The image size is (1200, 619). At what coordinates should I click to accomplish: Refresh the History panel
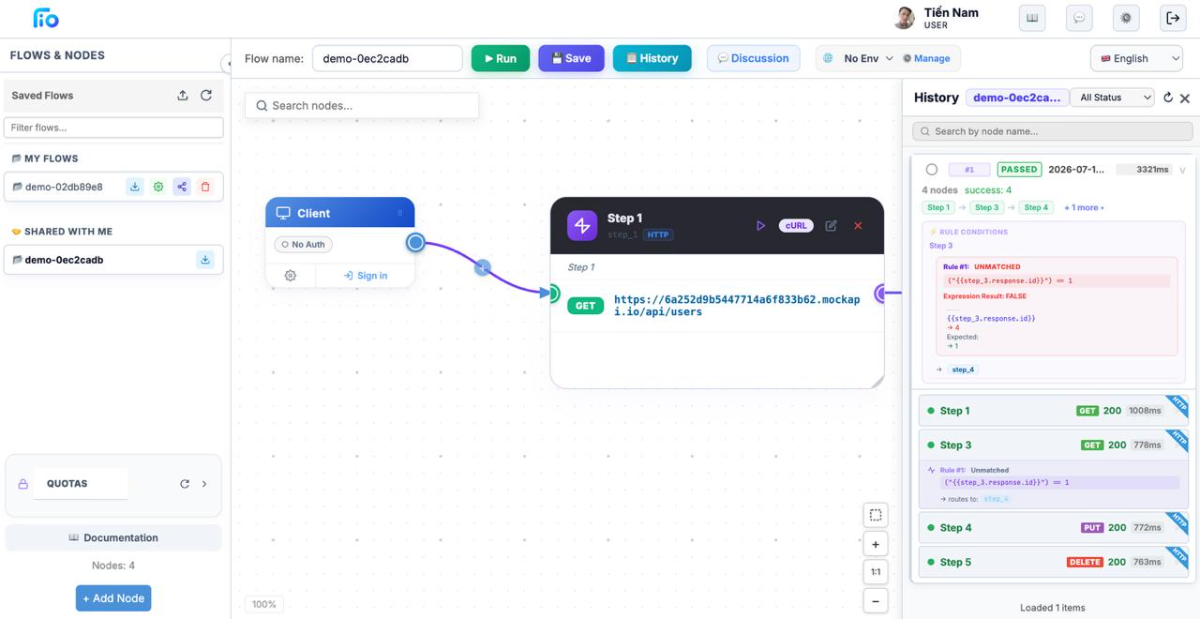pos(1167,98)
